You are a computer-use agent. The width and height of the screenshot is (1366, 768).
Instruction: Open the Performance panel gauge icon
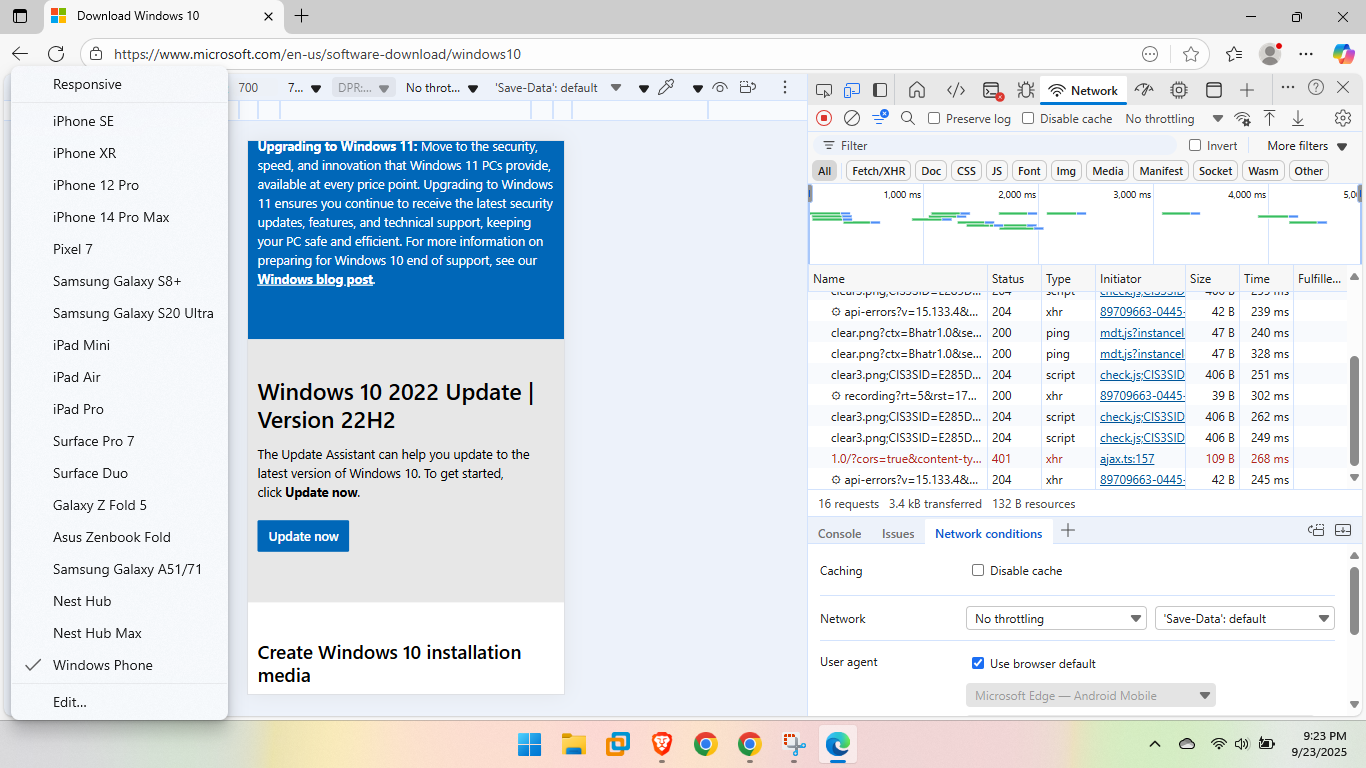click(x=1144, y=90)
